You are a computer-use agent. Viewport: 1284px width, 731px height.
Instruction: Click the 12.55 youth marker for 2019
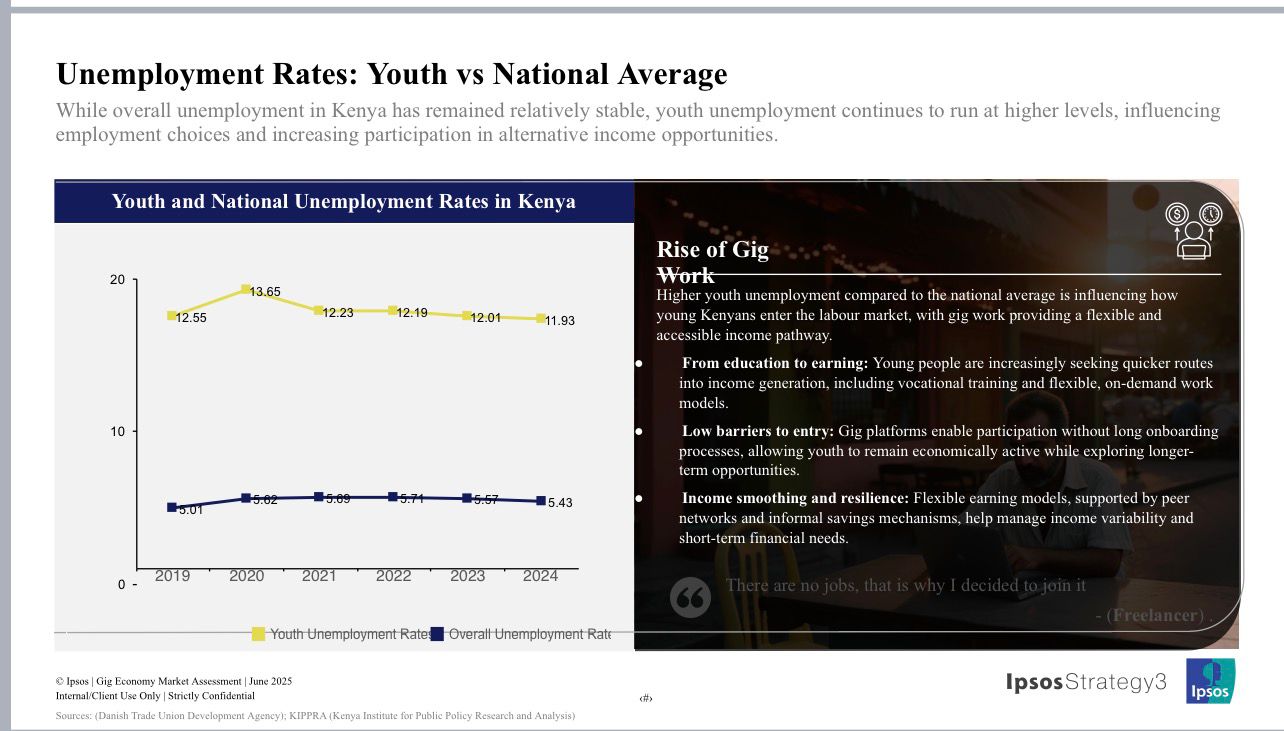(x=172, y=316)
